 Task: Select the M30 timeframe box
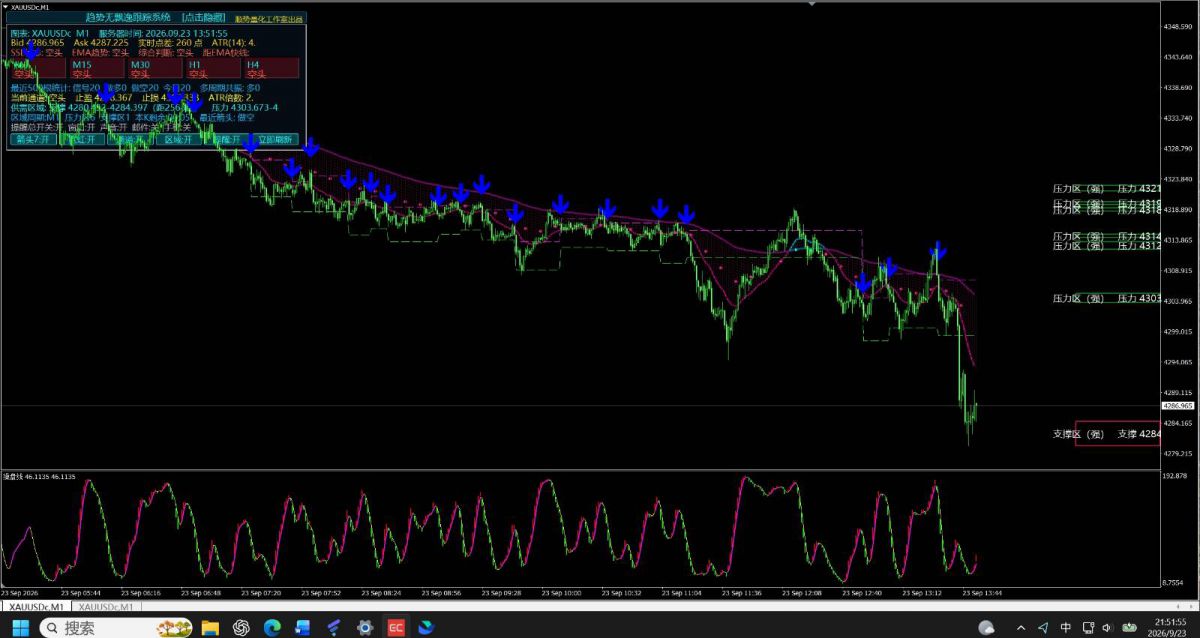pos(154,68)
